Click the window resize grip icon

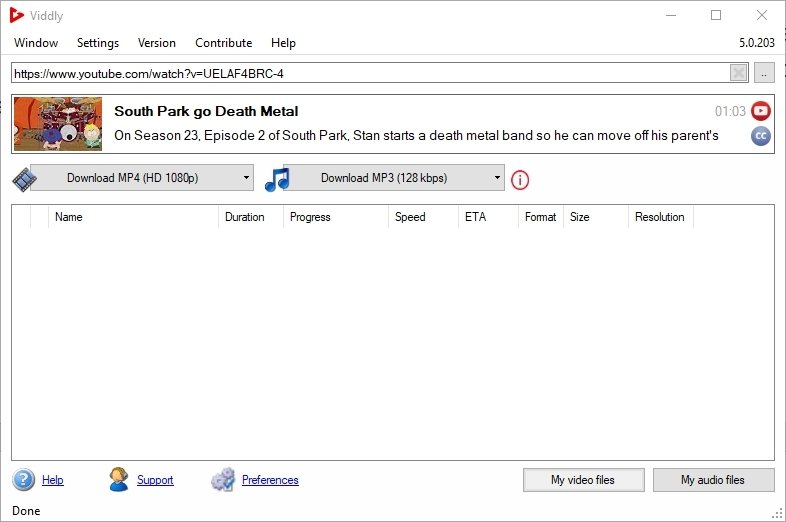(x=777, y=513)
